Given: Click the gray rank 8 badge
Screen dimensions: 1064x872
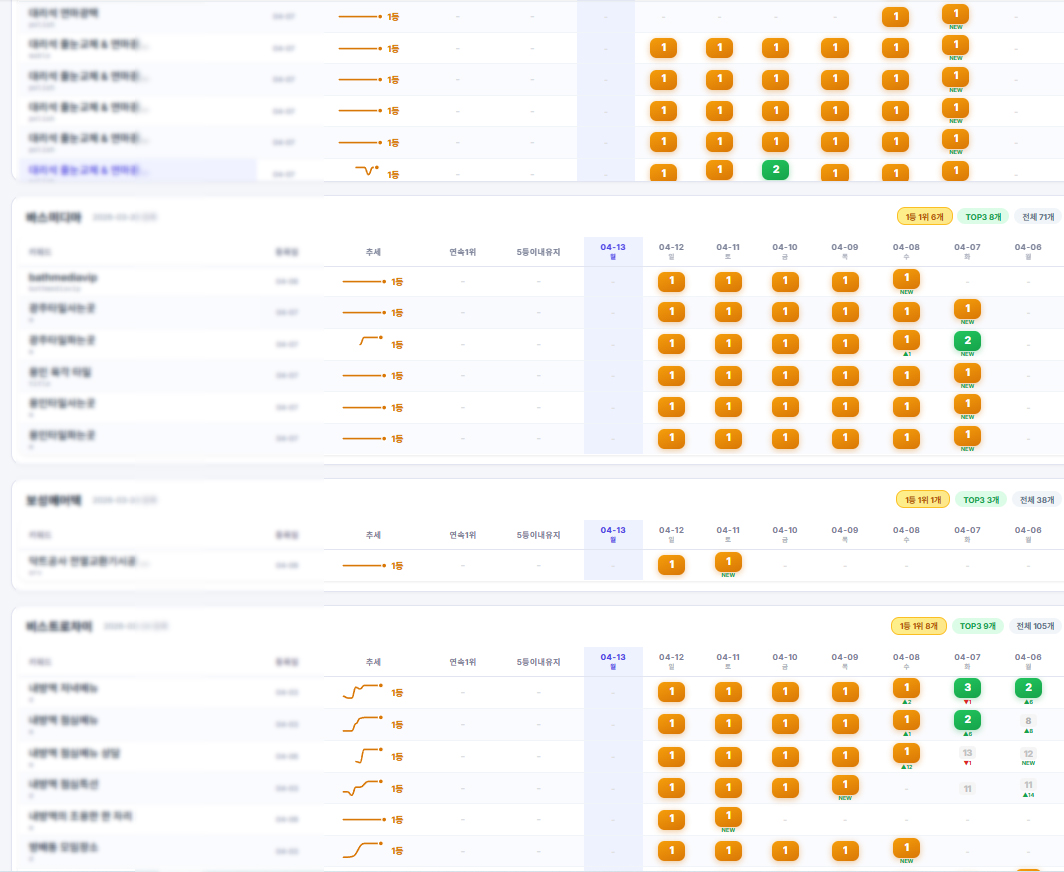Looking at the screenshot, I should point(1028,721).
